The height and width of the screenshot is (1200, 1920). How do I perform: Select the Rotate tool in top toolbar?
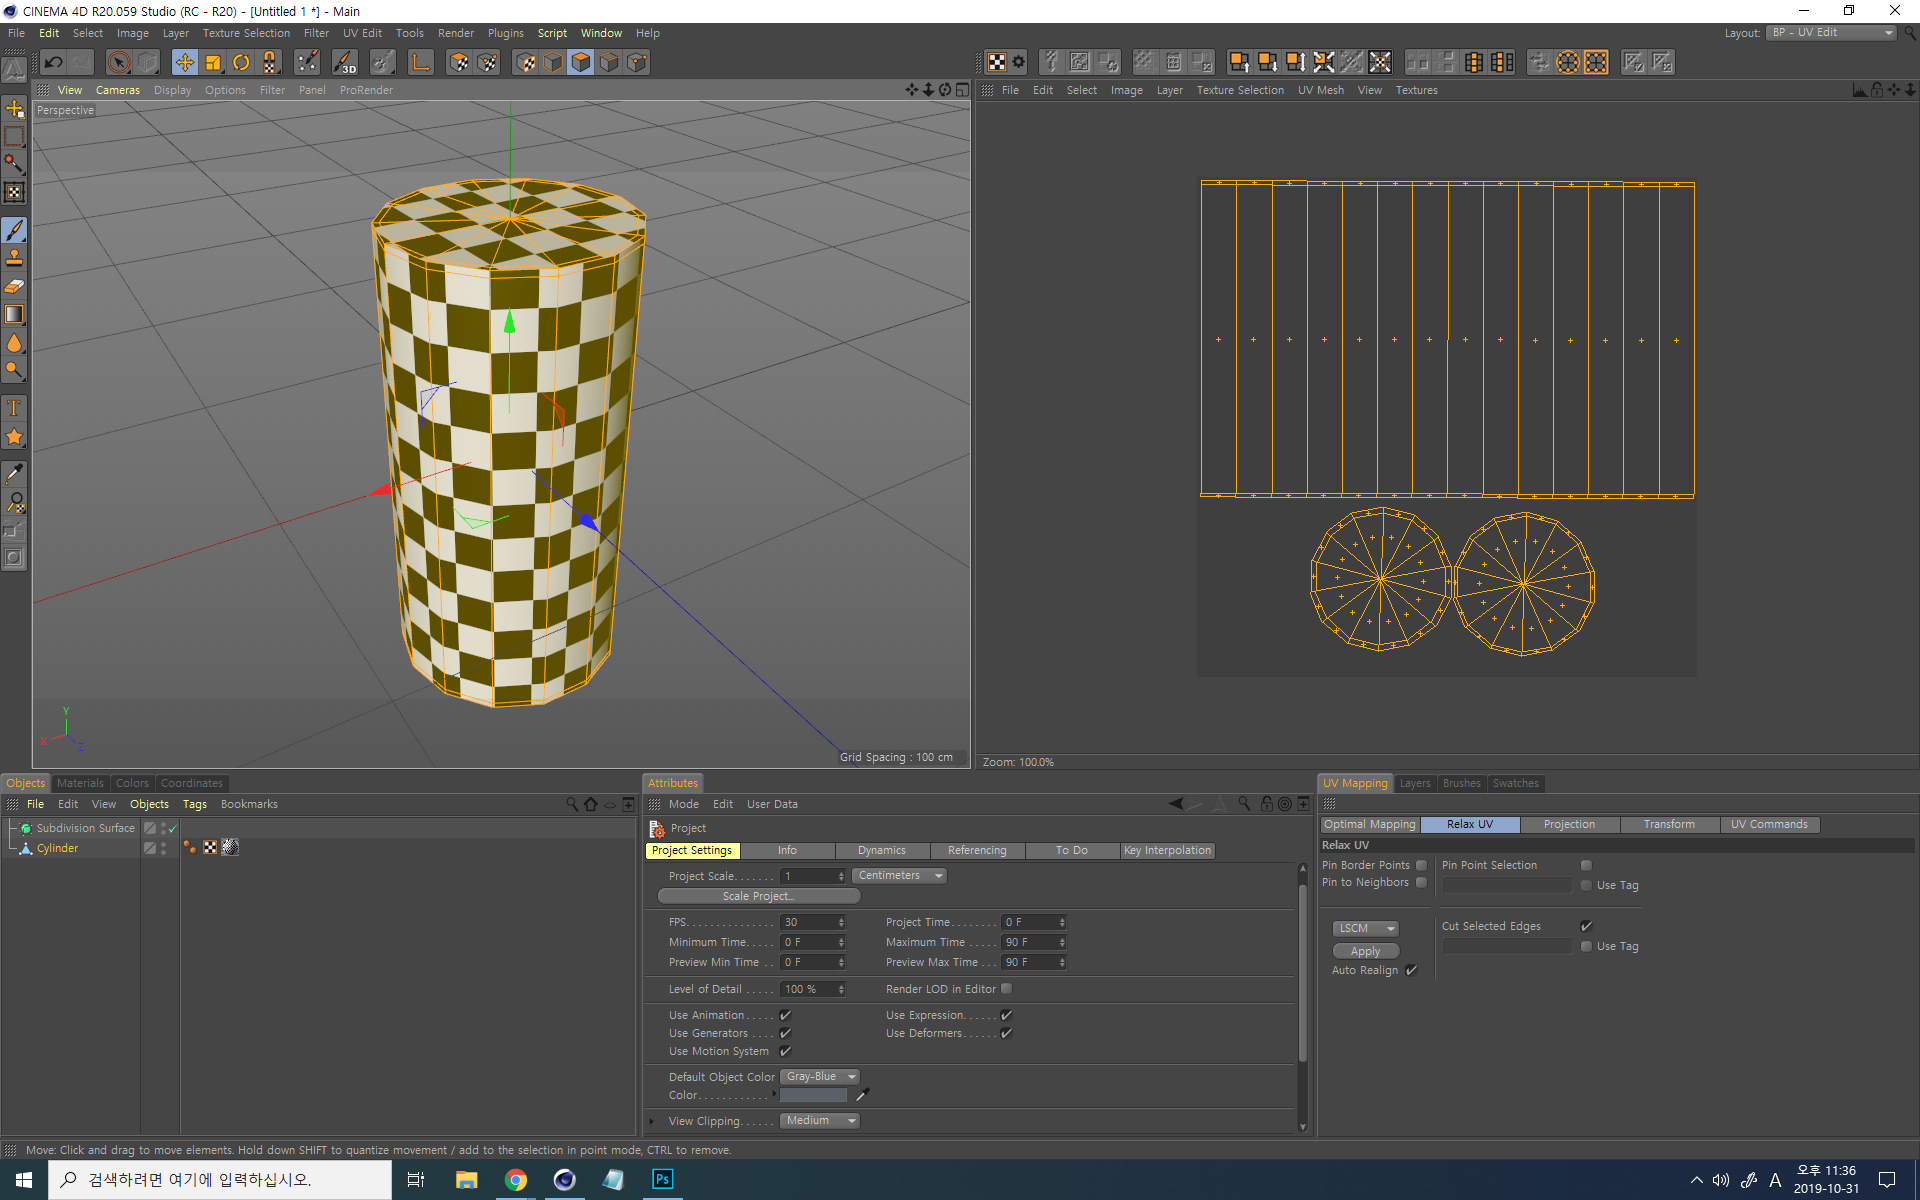[x=241, y=63]
